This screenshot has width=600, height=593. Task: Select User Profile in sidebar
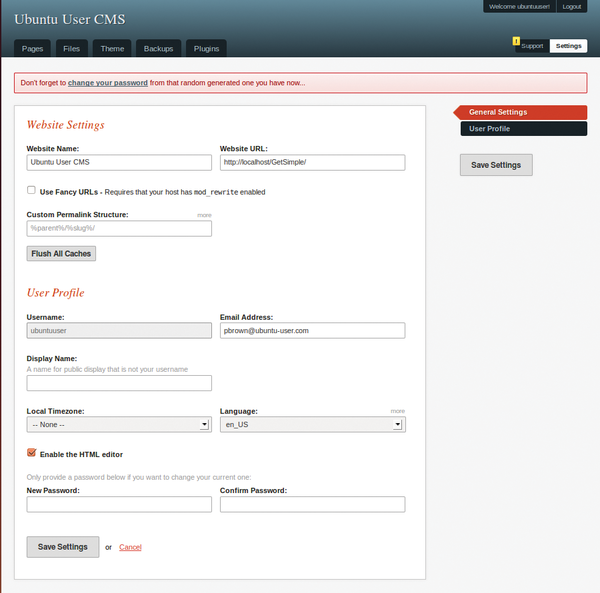point(523,129)
